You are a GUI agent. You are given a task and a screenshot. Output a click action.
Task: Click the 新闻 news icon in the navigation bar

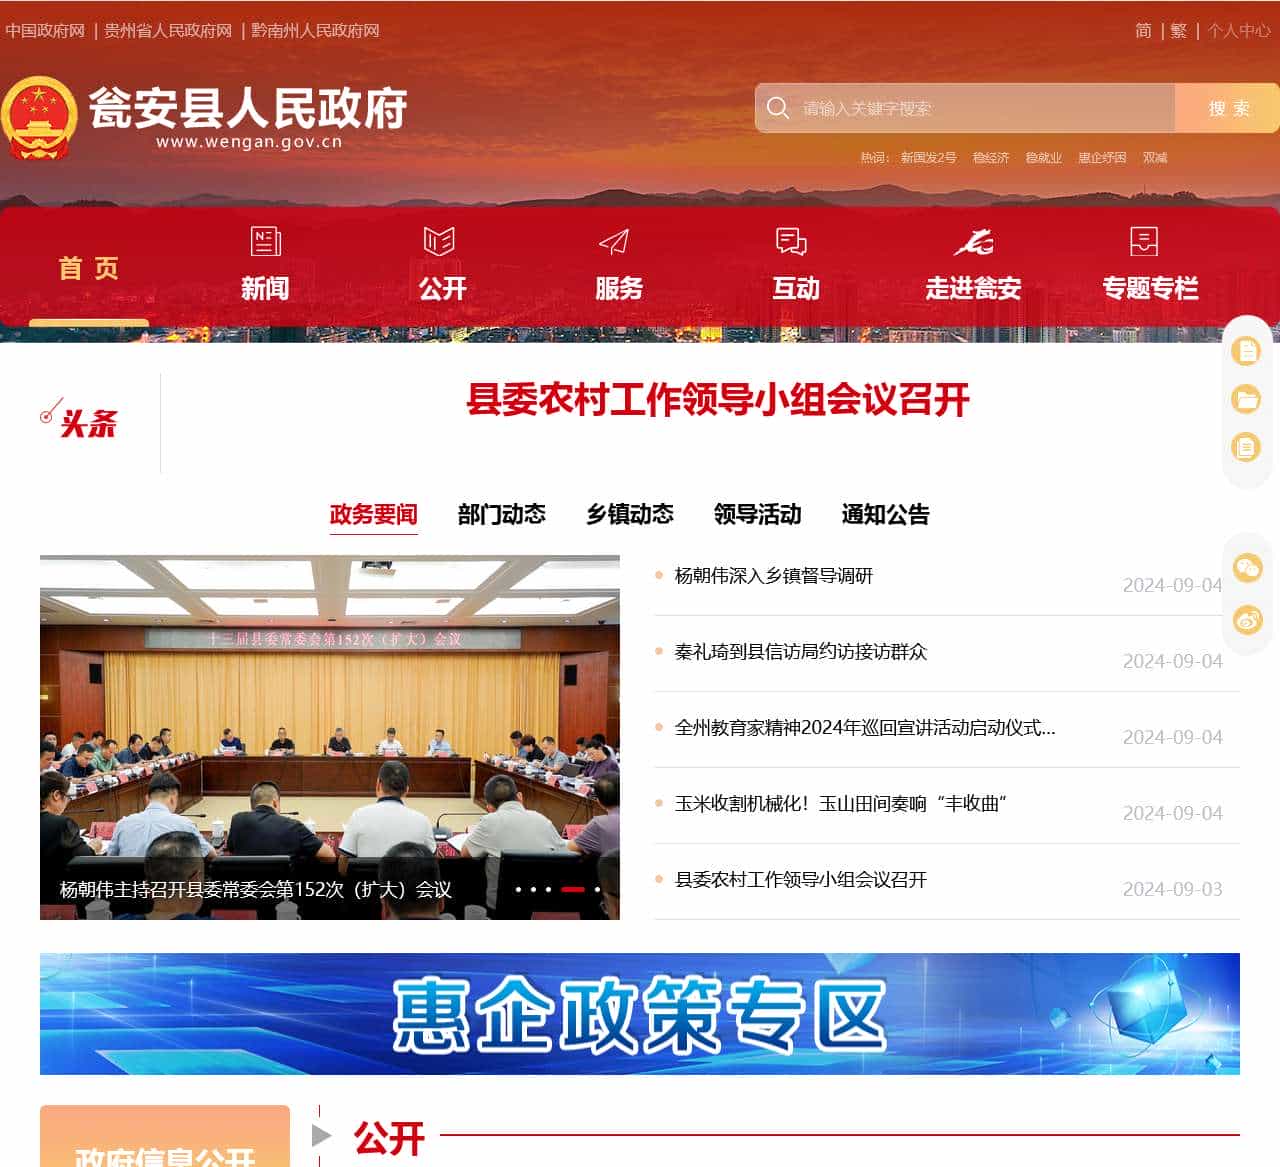pos(264,241)
